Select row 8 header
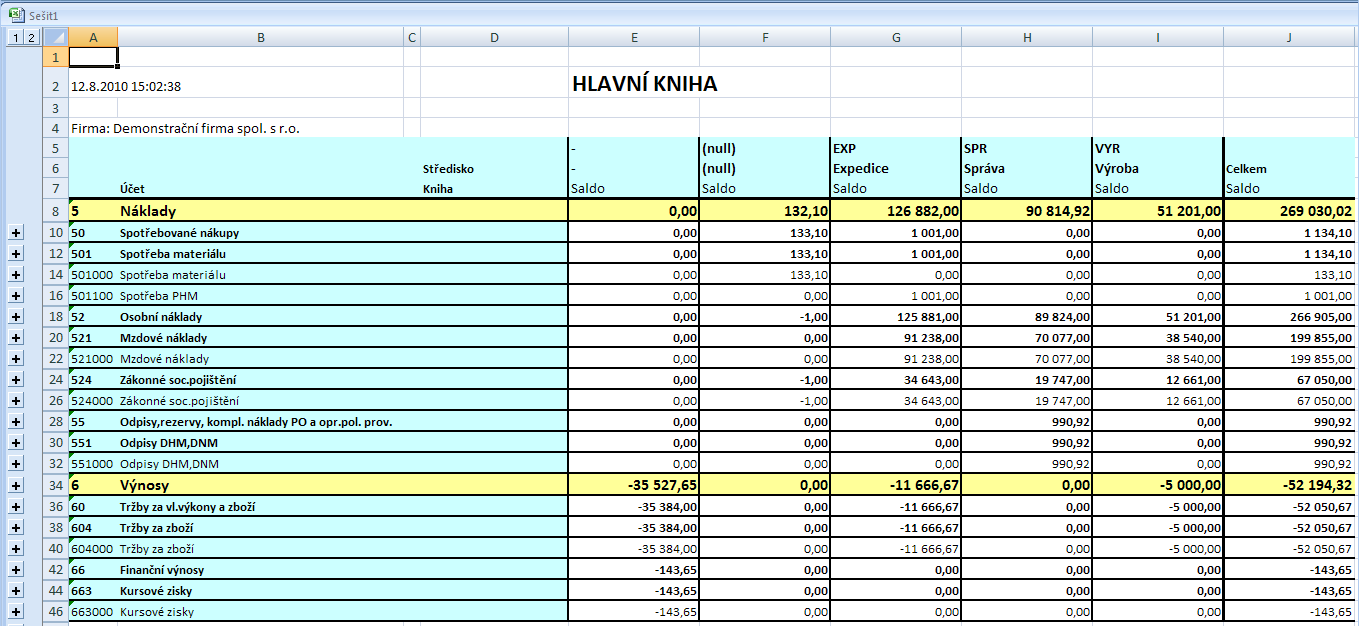 [55, 211]
